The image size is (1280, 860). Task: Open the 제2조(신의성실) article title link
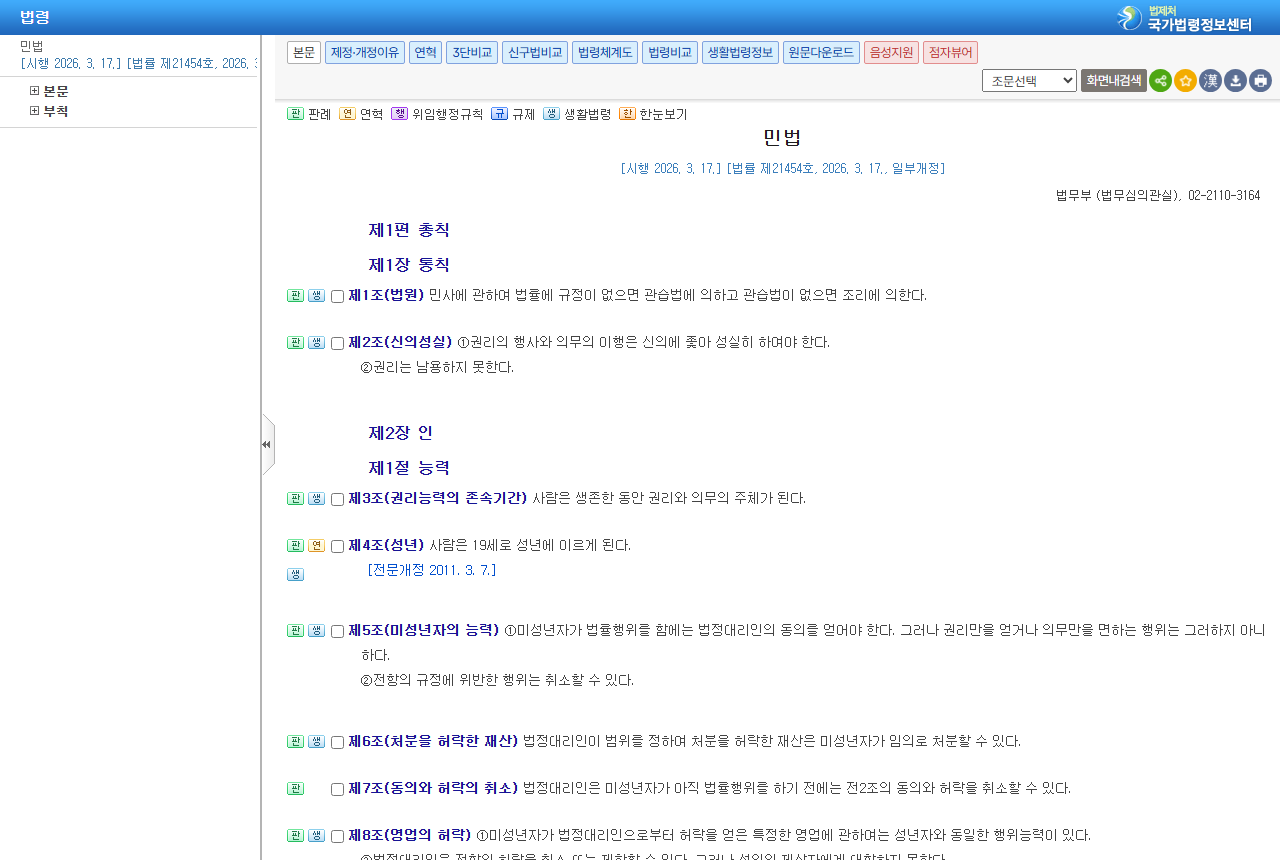point(400,343)
